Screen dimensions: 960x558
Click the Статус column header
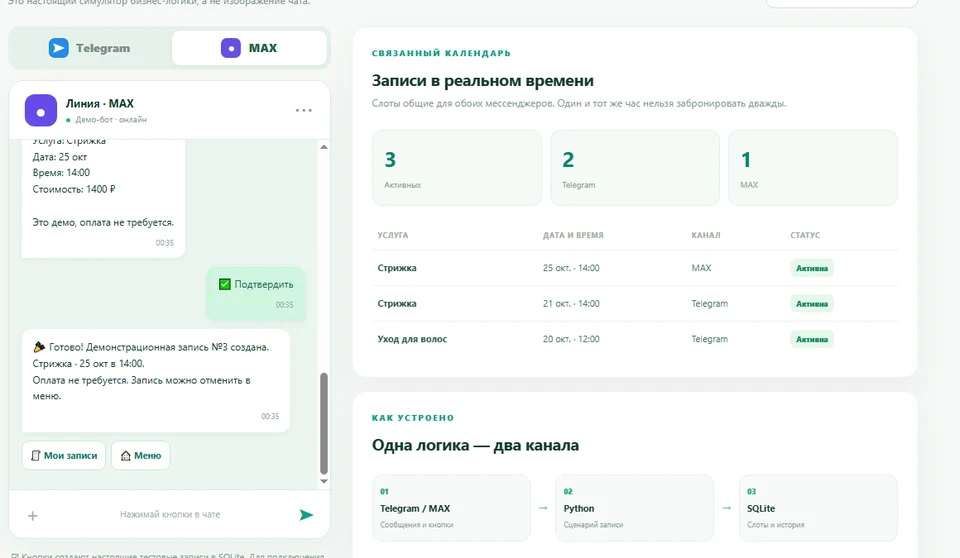[805, 235]
